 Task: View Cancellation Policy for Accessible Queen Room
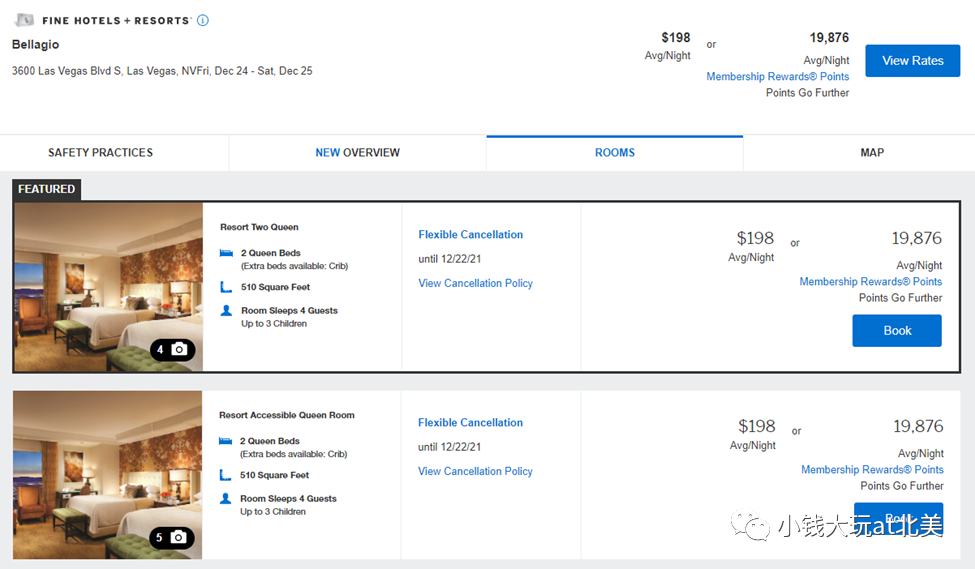click(475, 471)
